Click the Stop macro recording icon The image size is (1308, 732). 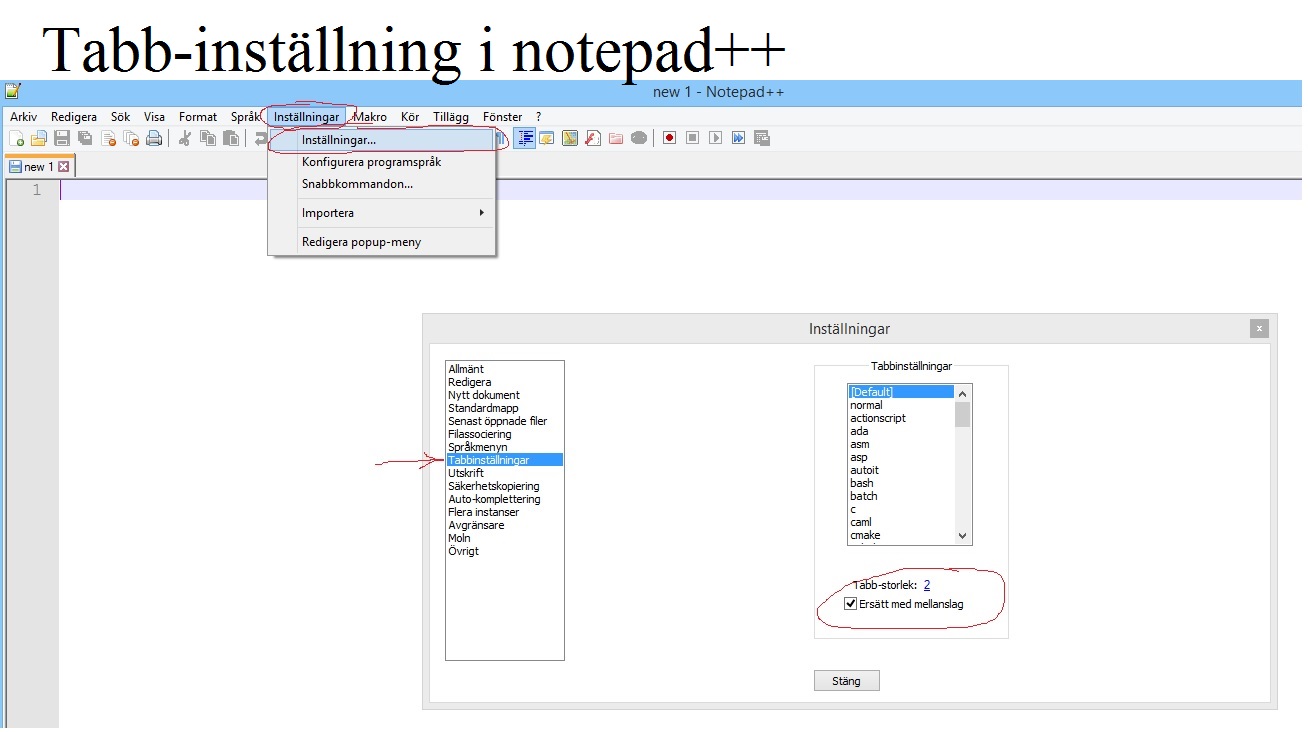pyautogui.click(x=693, y=138)
